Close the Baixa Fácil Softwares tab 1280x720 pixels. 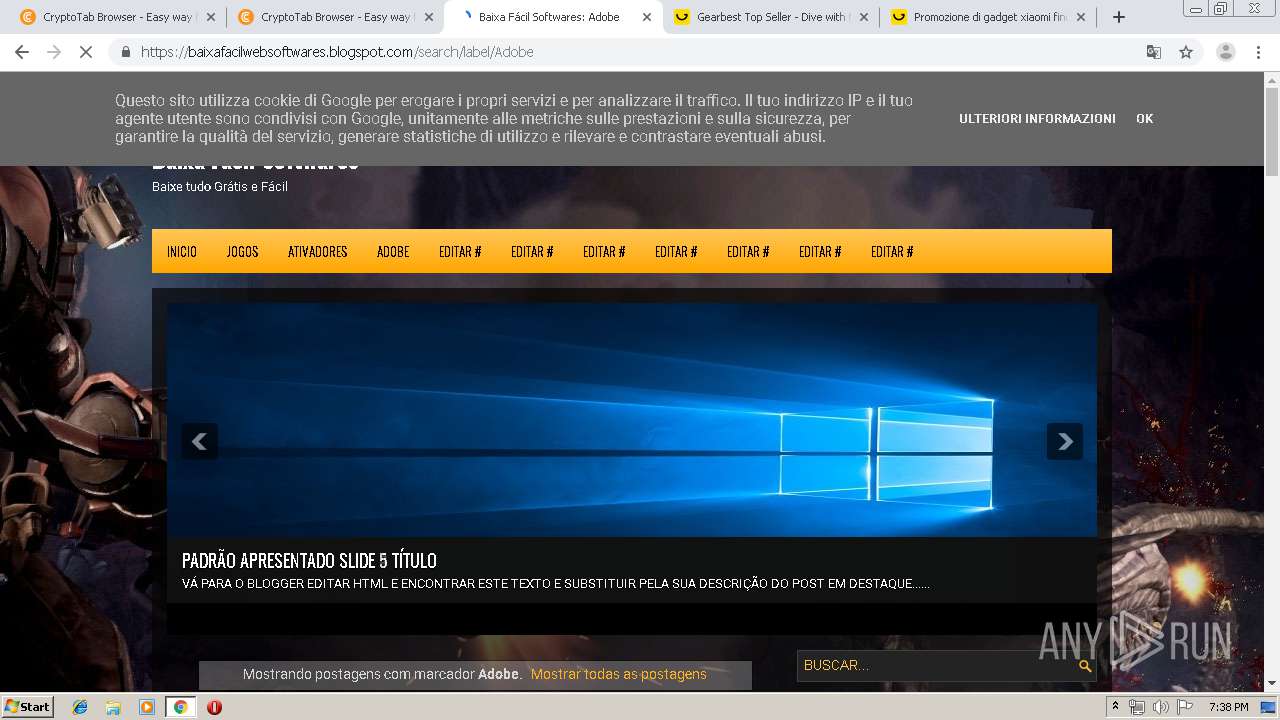point(647,17)
